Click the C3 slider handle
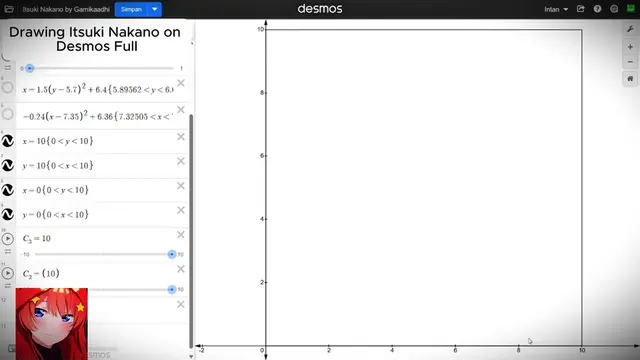 pyautogui.click(x=172, y=254)
